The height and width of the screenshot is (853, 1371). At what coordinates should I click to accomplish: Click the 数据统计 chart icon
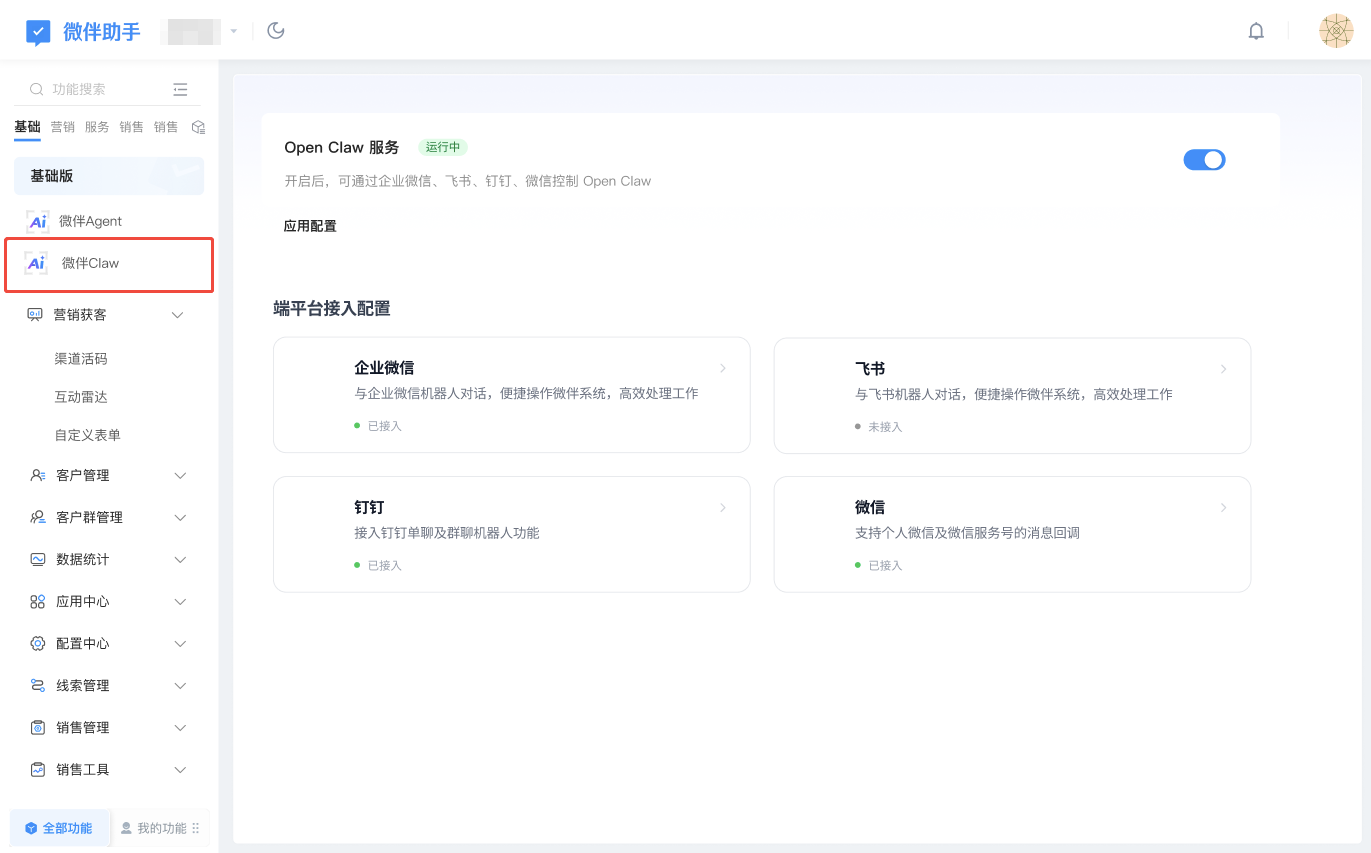(38, 560)
